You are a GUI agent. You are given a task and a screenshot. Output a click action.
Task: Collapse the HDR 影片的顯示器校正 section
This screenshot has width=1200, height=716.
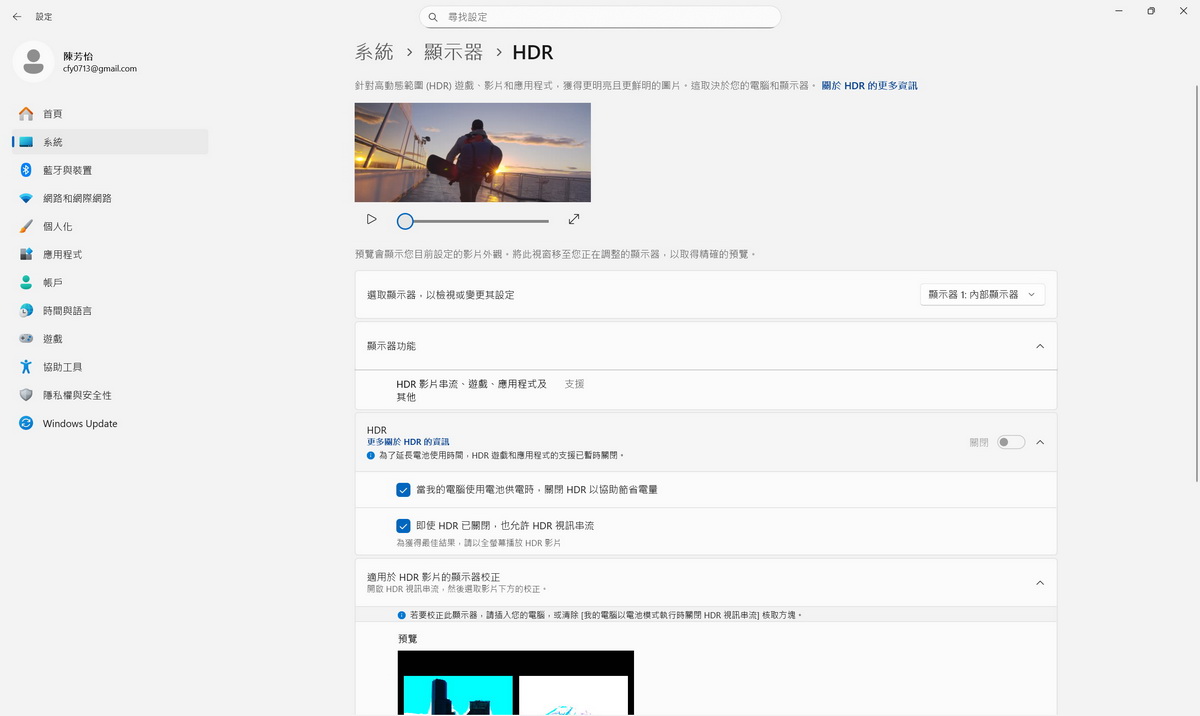click(x=1039, y=583)
